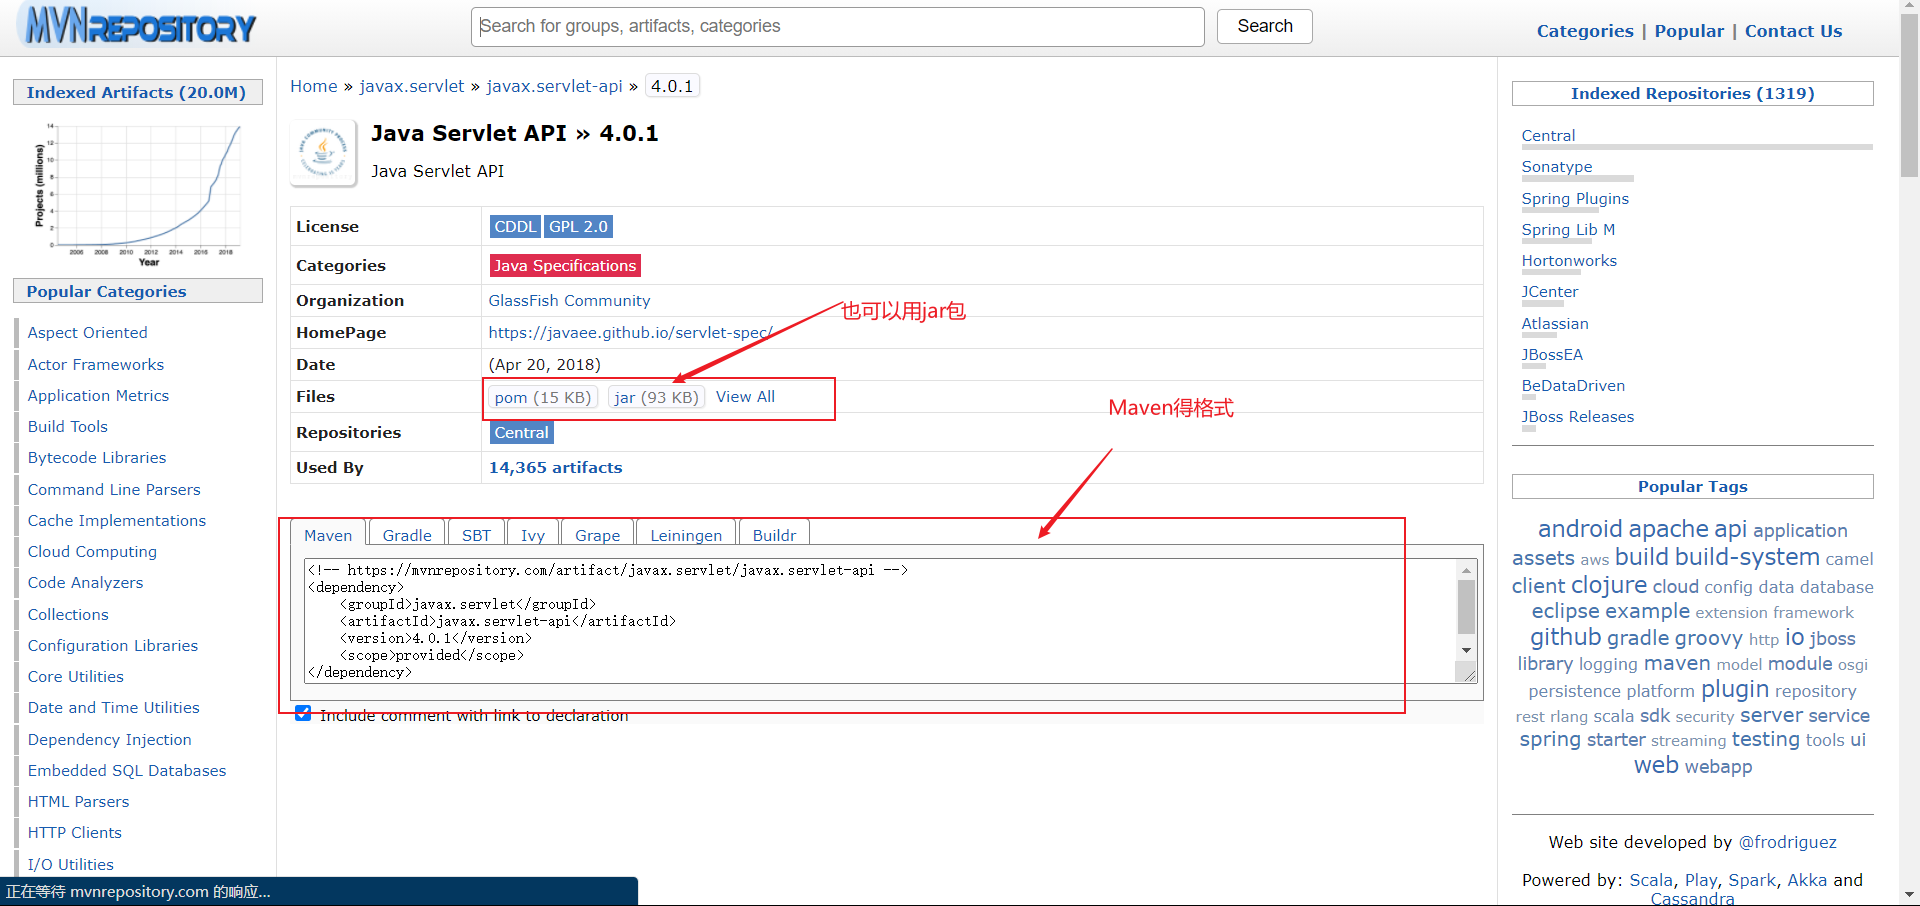The image size is (1920, 906).
Task: Switch to the SBT tab
Action: click(x=476, y=535)
